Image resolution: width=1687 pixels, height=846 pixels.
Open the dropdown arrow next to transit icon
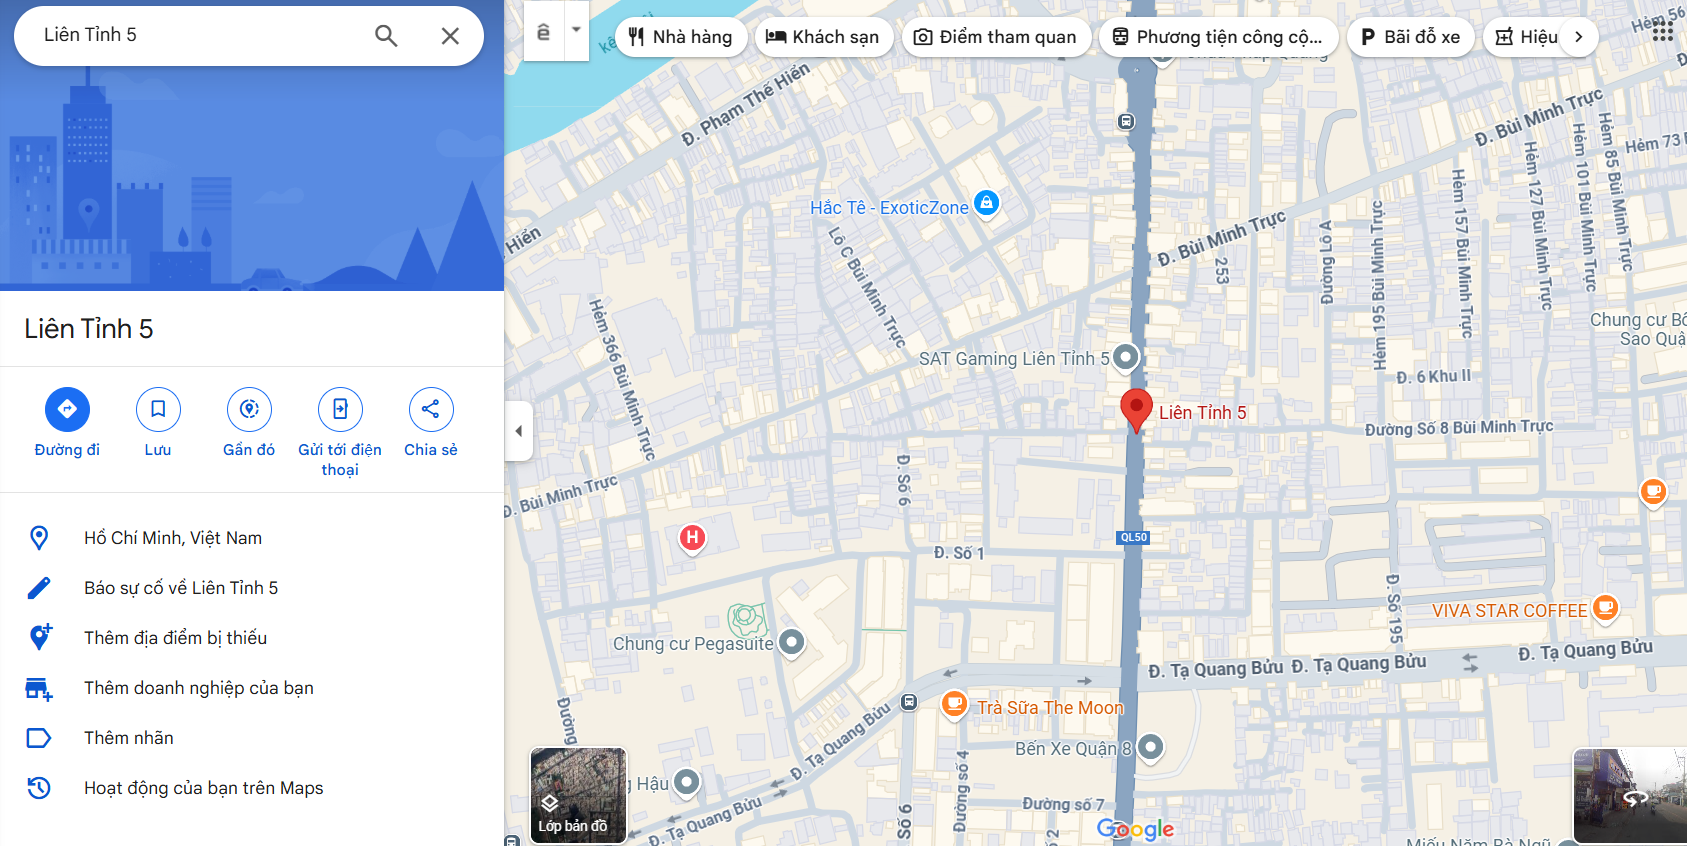click(x=576, y=30)
